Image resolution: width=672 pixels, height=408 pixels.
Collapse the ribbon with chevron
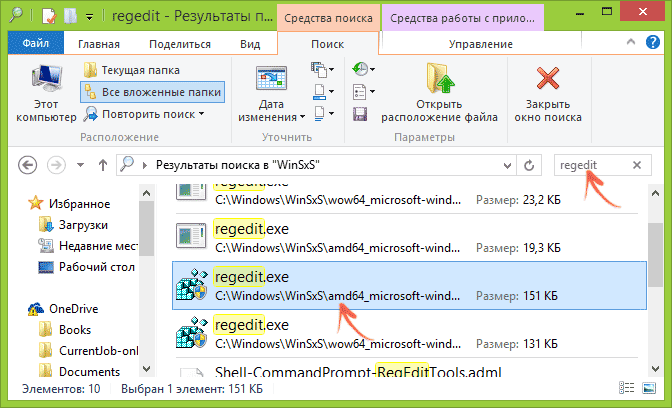point(631,42)
